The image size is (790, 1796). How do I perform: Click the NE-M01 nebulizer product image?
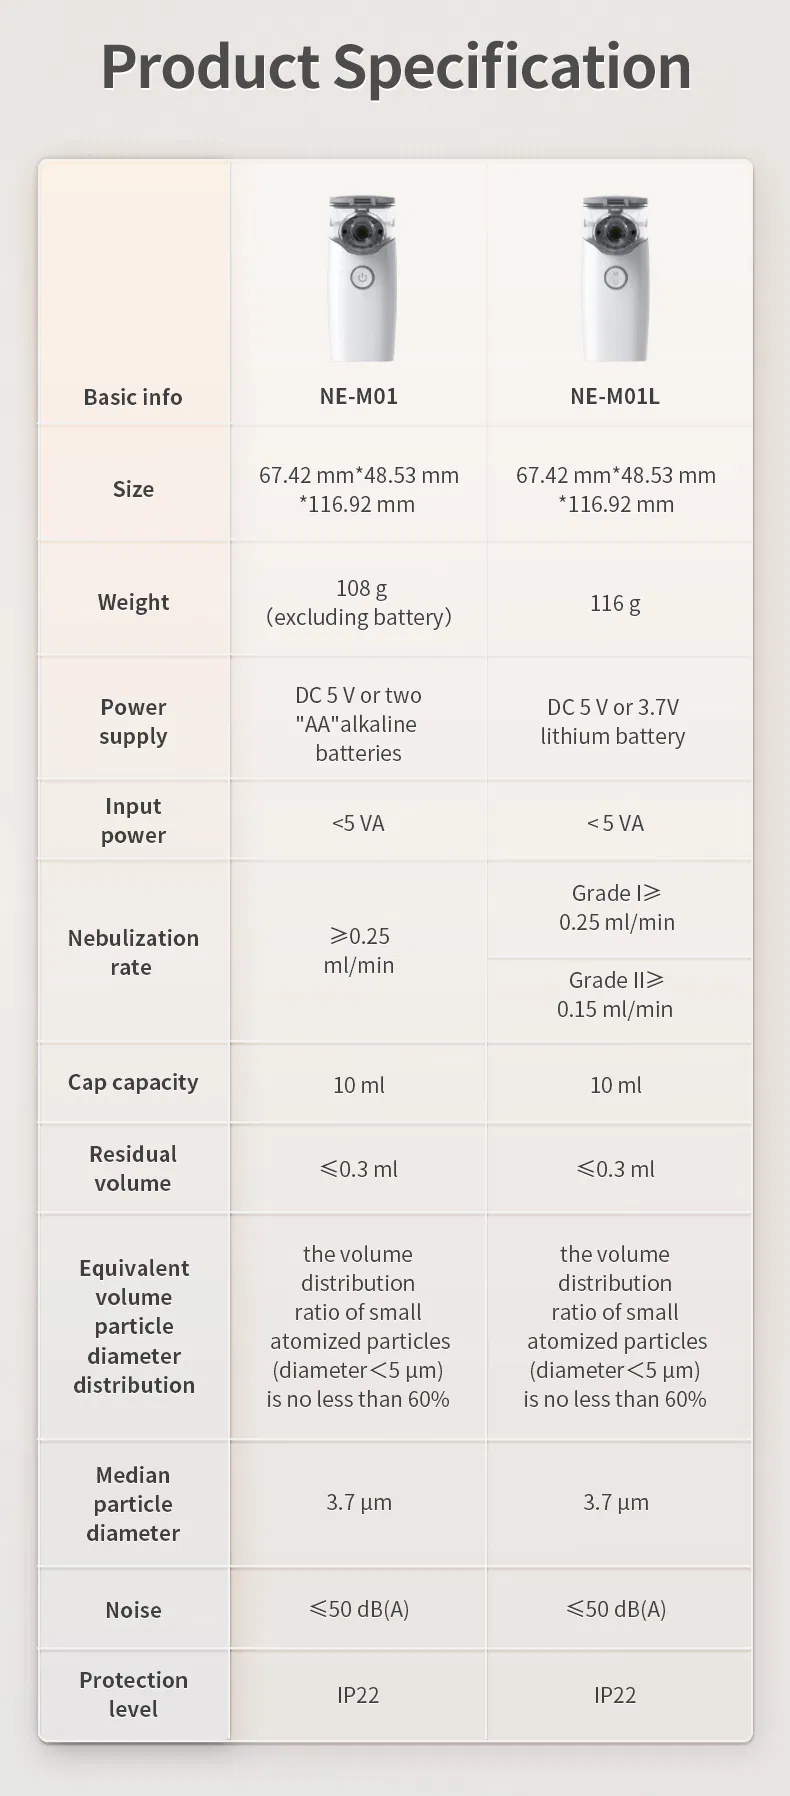pyautogui.click(x=362, y=279)
